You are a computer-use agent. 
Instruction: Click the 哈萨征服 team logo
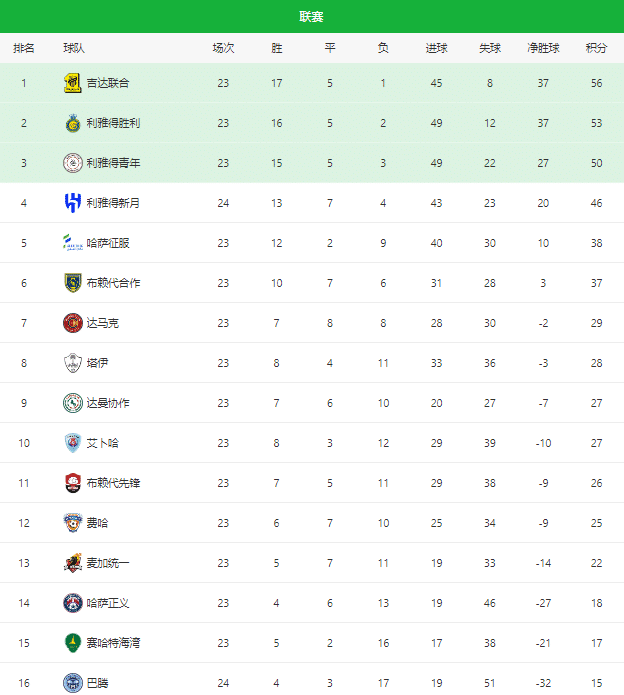72,243
